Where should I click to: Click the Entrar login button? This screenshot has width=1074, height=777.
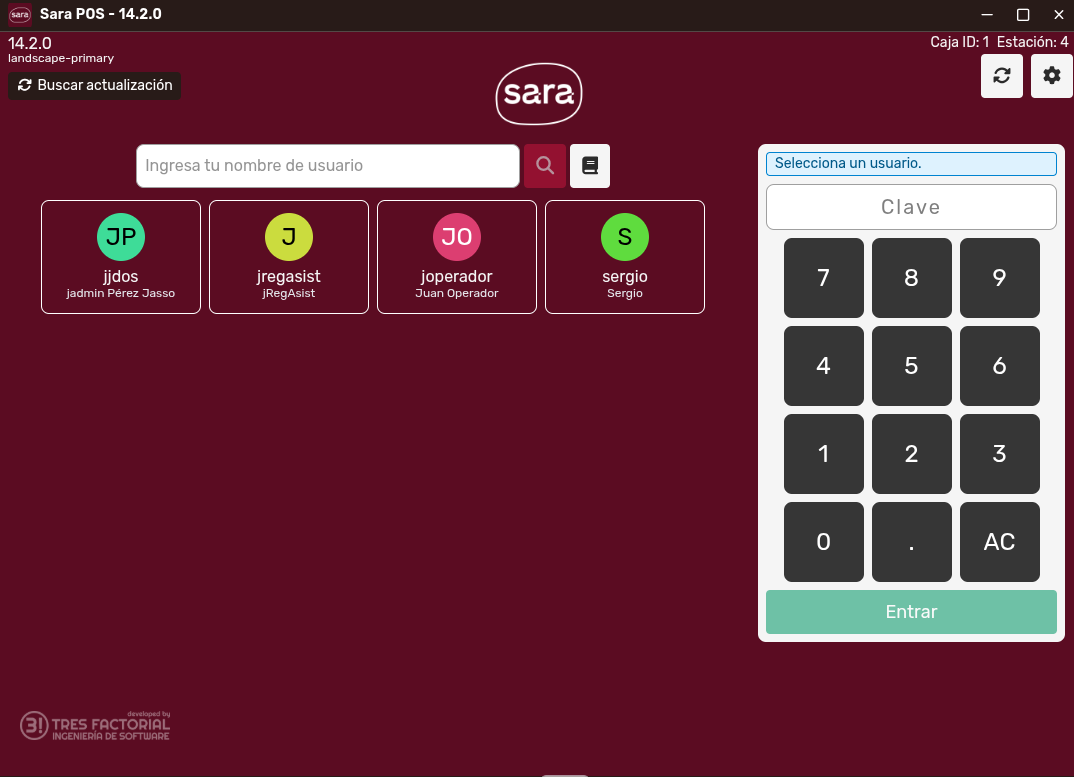tap(911, 612)
